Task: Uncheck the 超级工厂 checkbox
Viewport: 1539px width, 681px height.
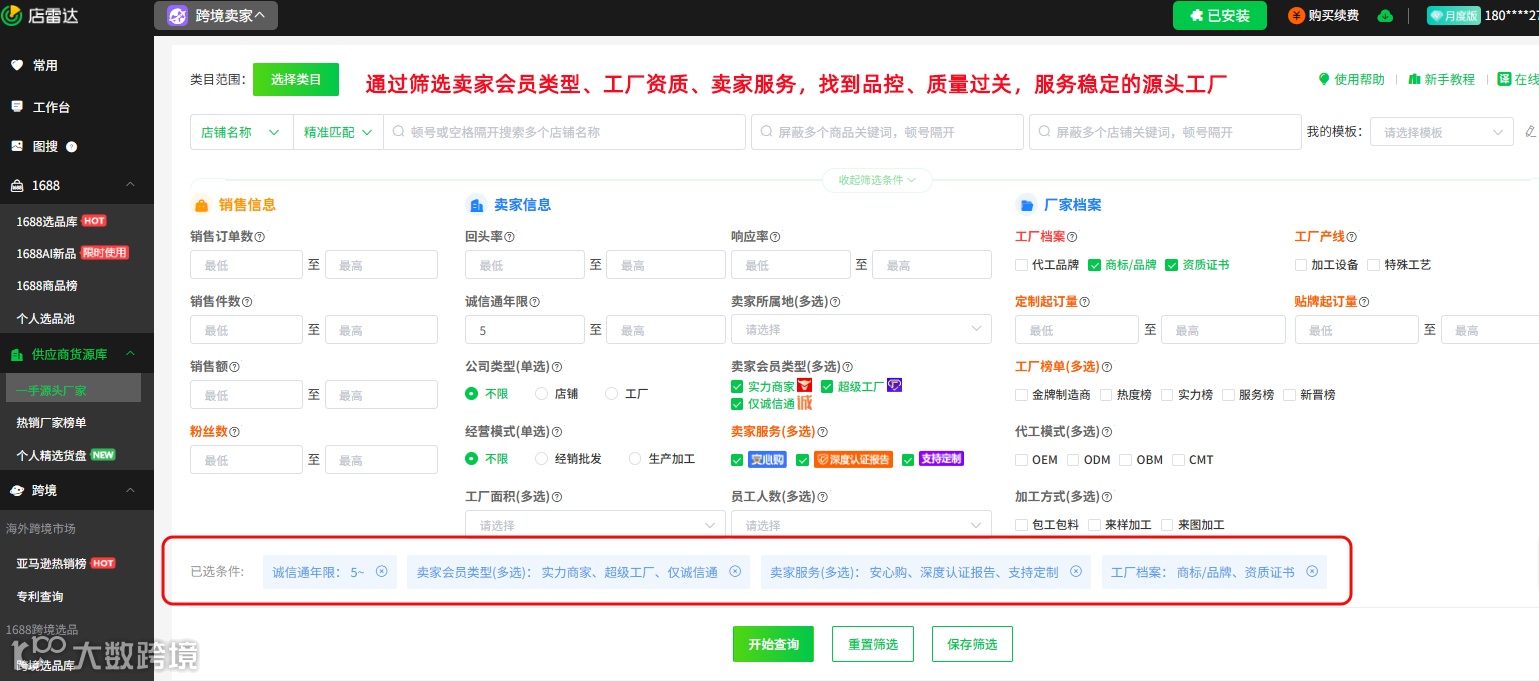Action: pos(827,386)
